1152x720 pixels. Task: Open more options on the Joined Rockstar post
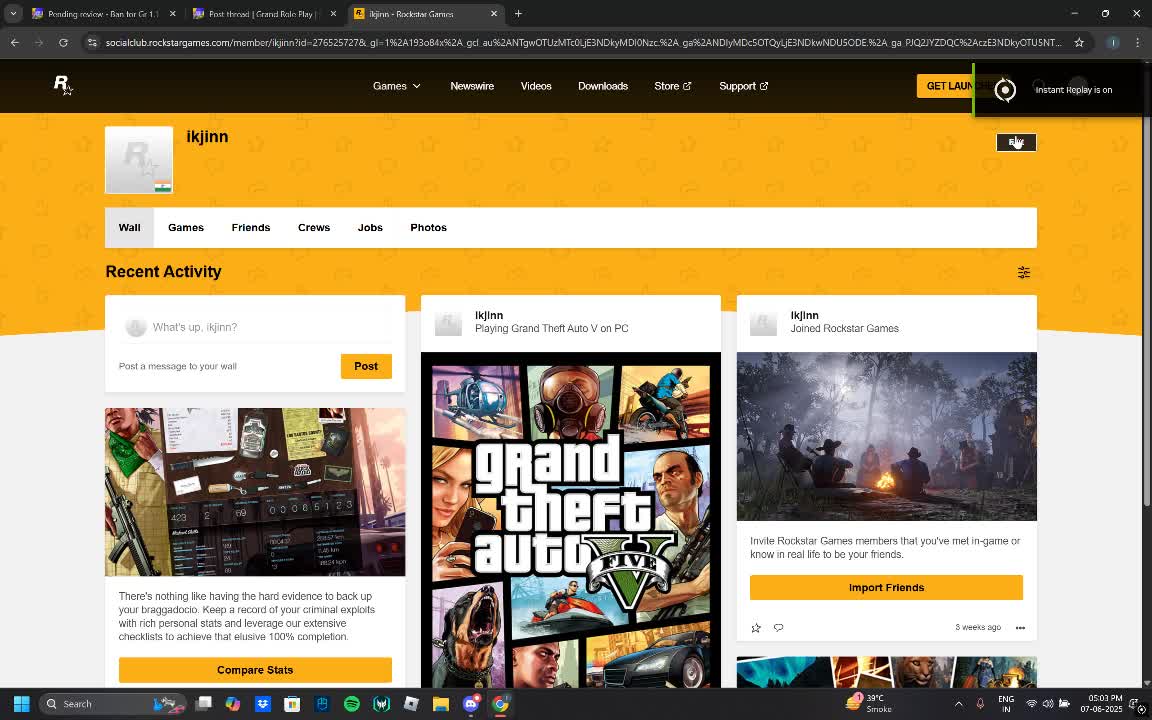point(1020,627)
